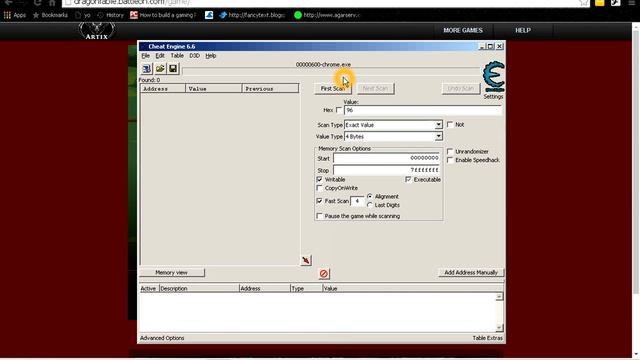Screen dimensions: 640x360
Task: Enable the Unrandomizer checkbox
Action: tap(450, 151)
